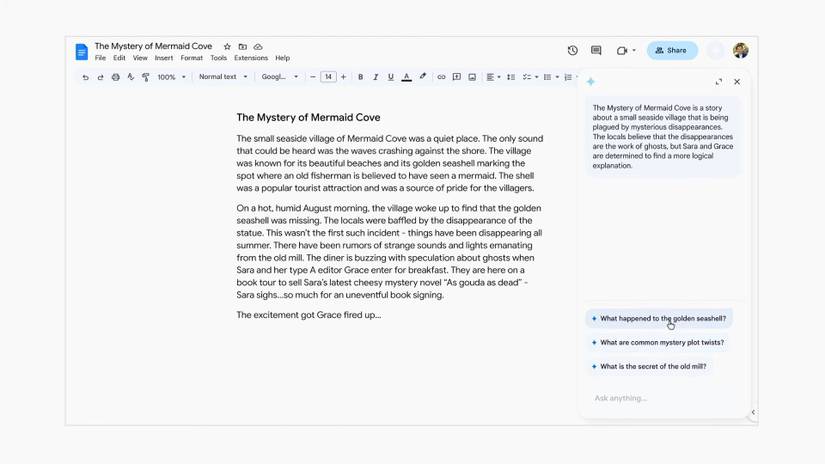825x464 pixels.
Task: Collapse the side panel with bottom chevron
Action: click(753, 412)
